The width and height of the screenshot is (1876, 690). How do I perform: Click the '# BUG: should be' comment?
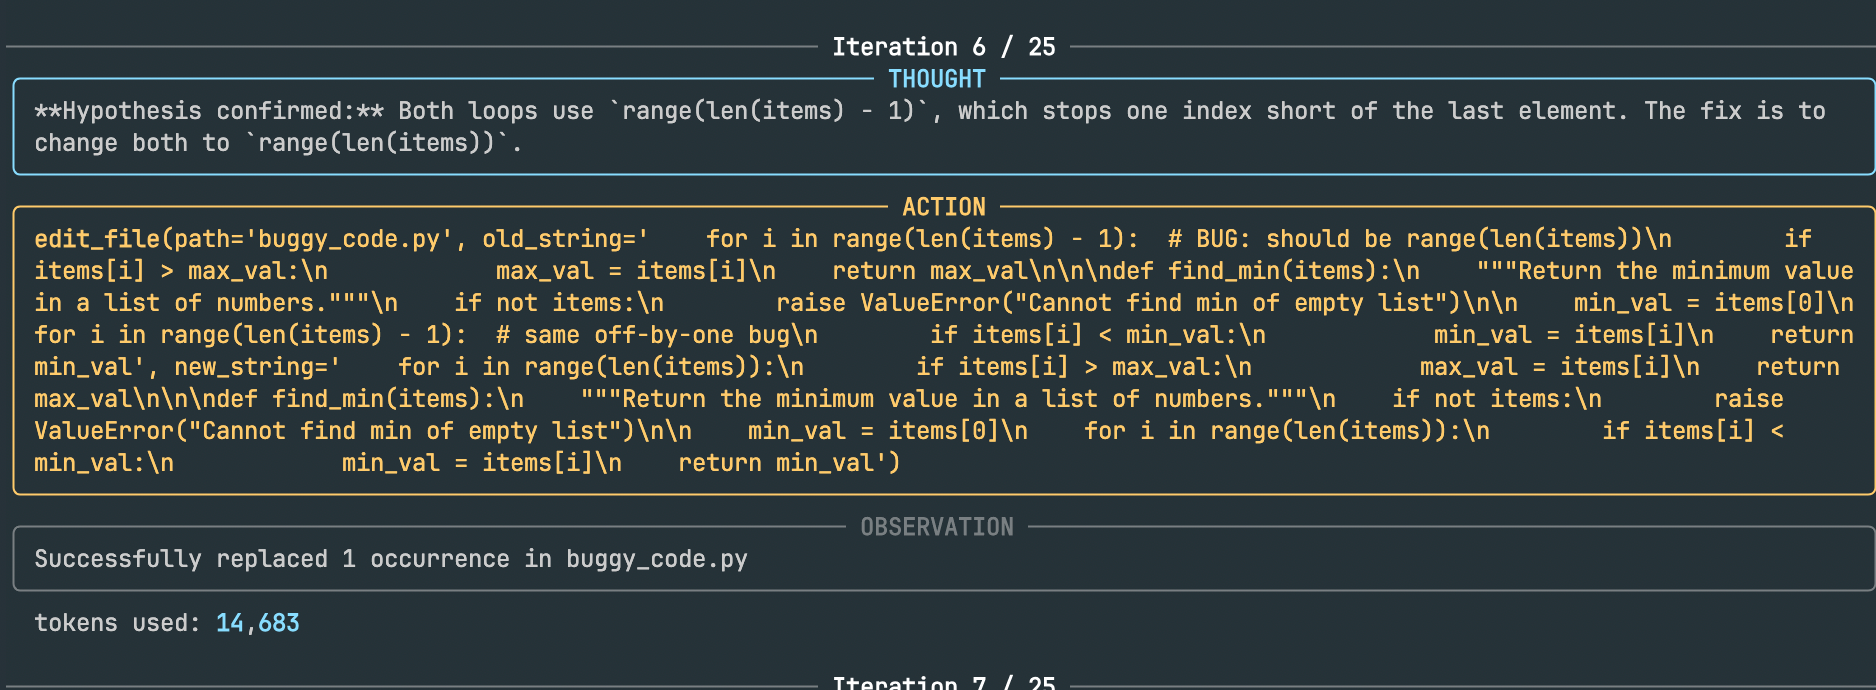1280,239
